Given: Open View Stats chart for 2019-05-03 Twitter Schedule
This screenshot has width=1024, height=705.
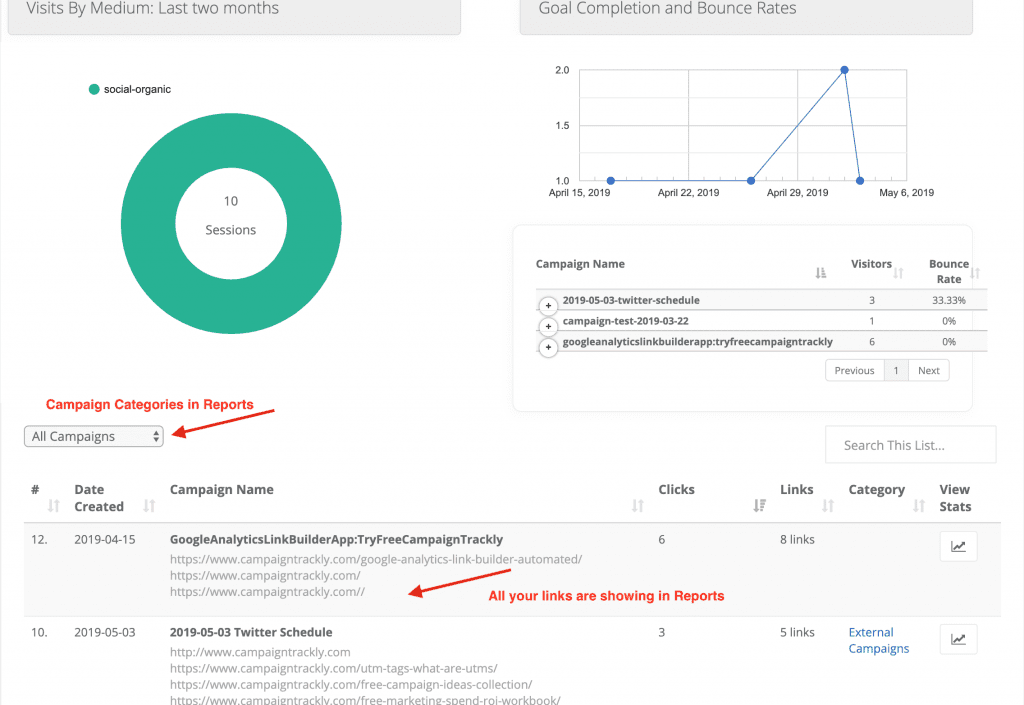Looking at the screenshot, I should 958,639.
